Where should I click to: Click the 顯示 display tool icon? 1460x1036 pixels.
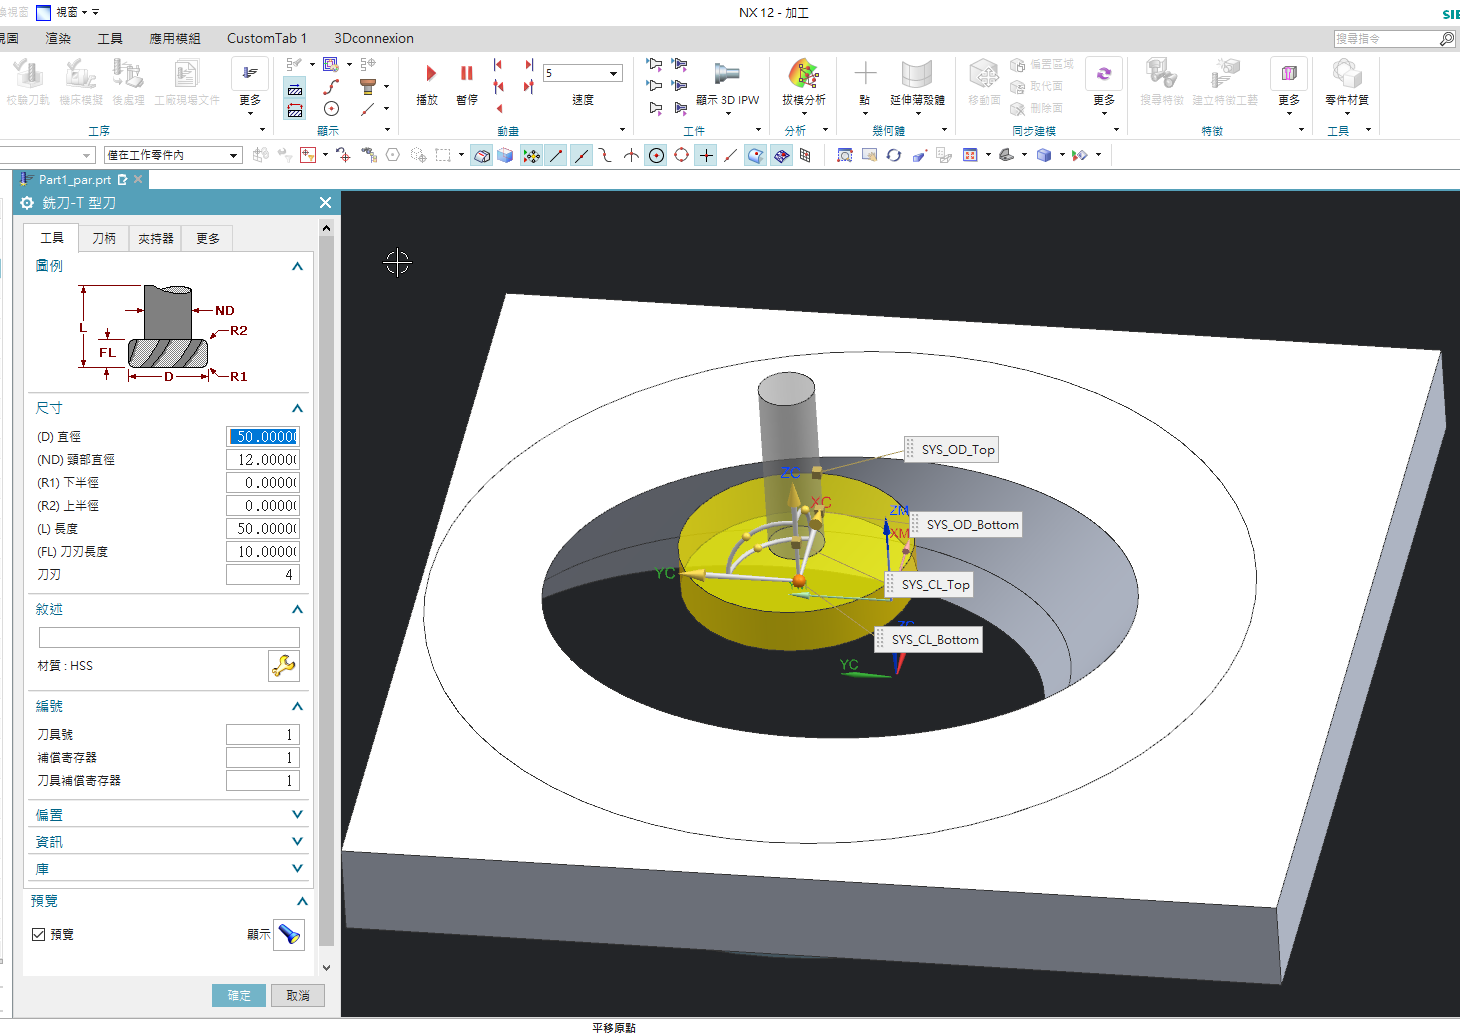point(289,934)
